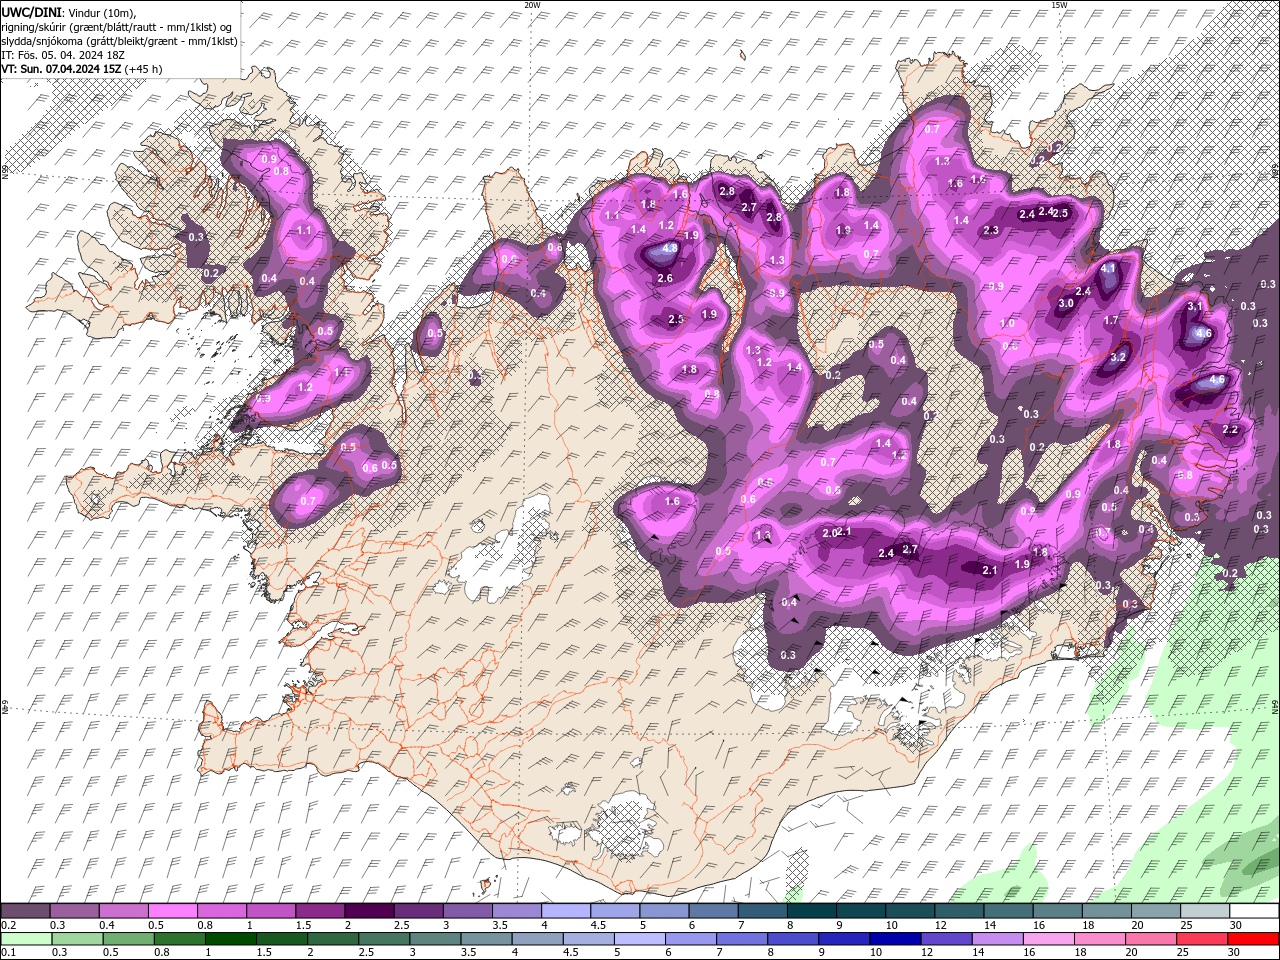Click the '15W' longitude label at the top

pos(1058,5)
